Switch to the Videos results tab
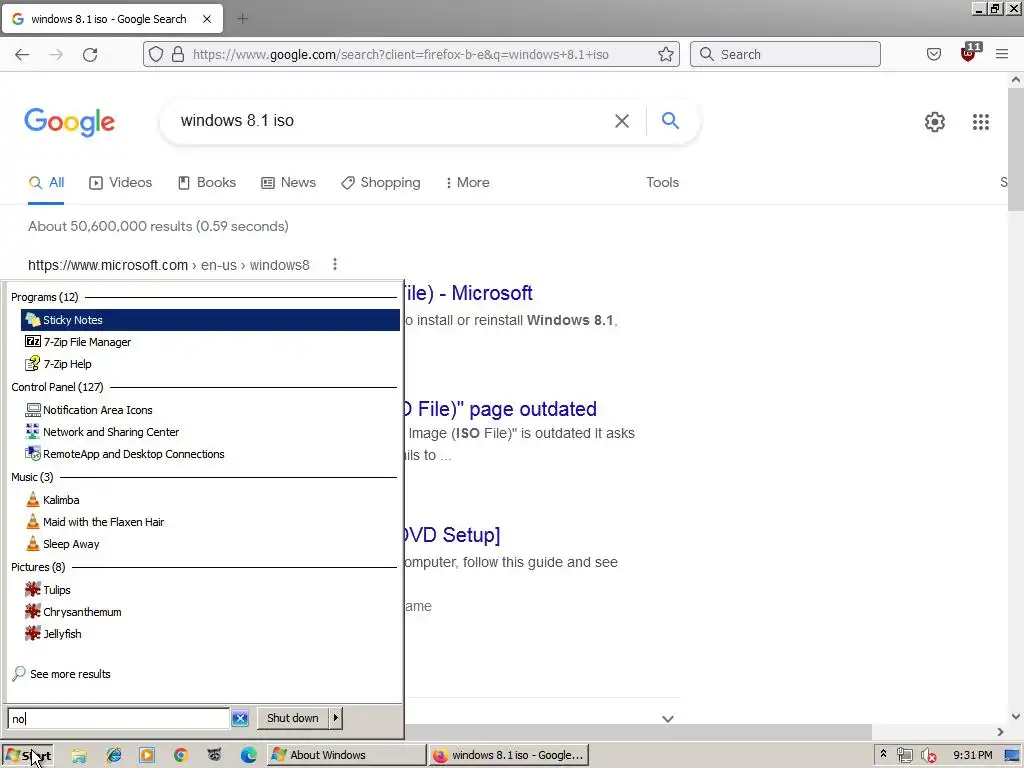This screenshot has height=768, width=1024. click(x=121, y=183)
